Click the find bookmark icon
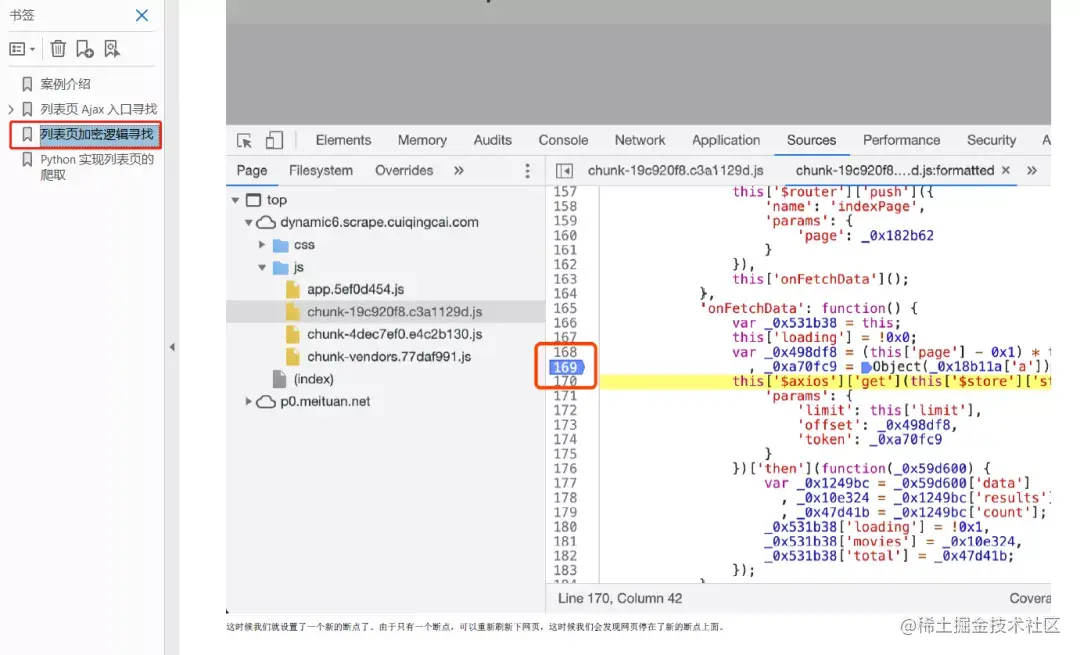1080x655 pixels. 112,48
